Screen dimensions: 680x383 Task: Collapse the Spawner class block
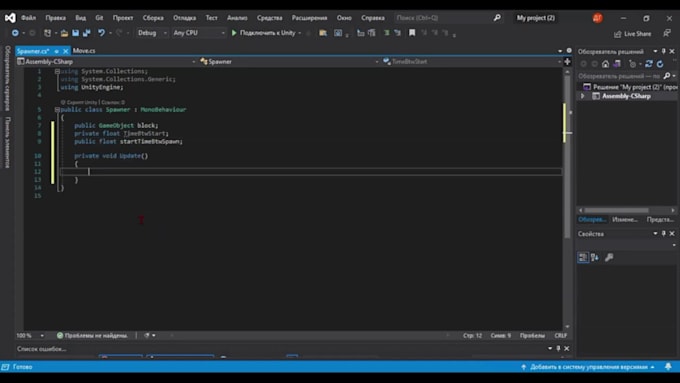click(x=57, y=110)
